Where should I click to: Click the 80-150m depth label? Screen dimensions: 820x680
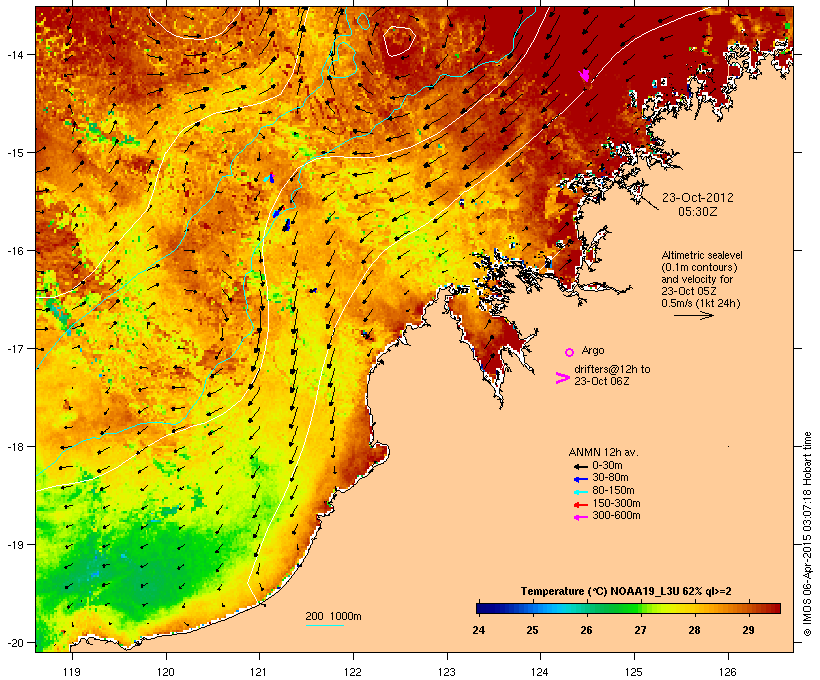click(x=613, y=491)
